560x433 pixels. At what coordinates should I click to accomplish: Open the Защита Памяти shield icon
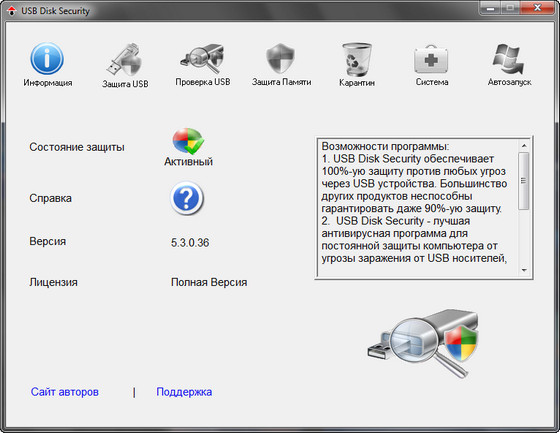[x=280, y=59]
